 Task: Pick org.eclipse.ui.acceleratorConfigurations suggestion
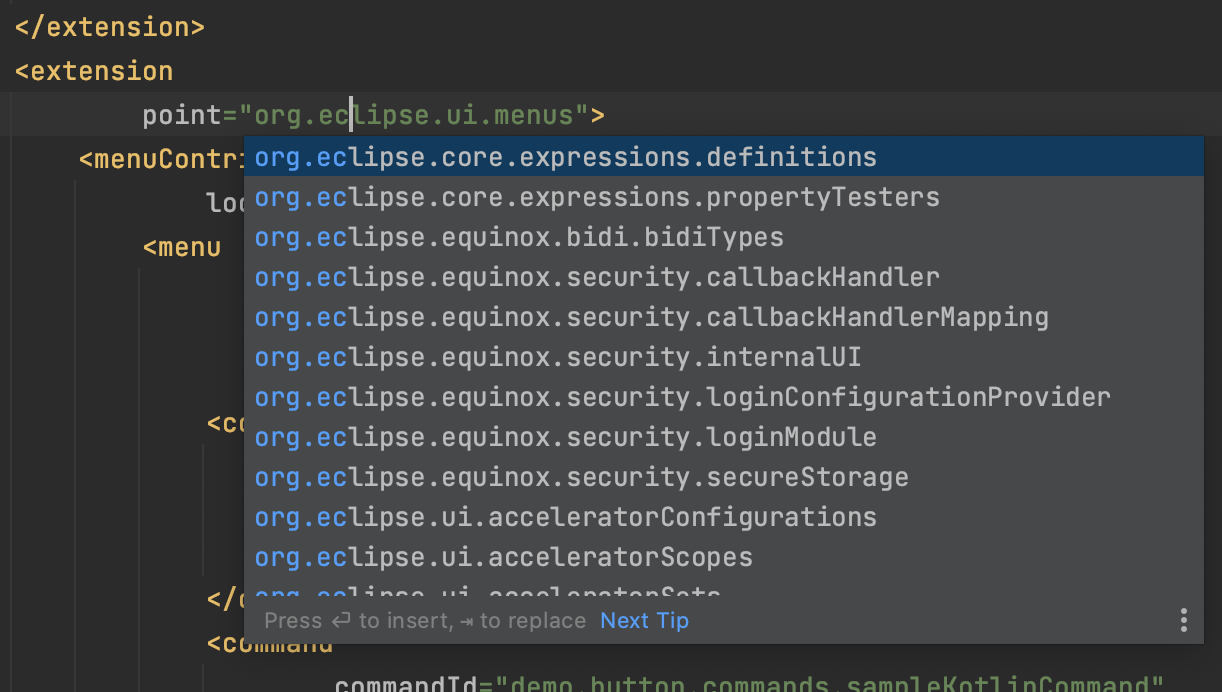(x=565, y=517)
